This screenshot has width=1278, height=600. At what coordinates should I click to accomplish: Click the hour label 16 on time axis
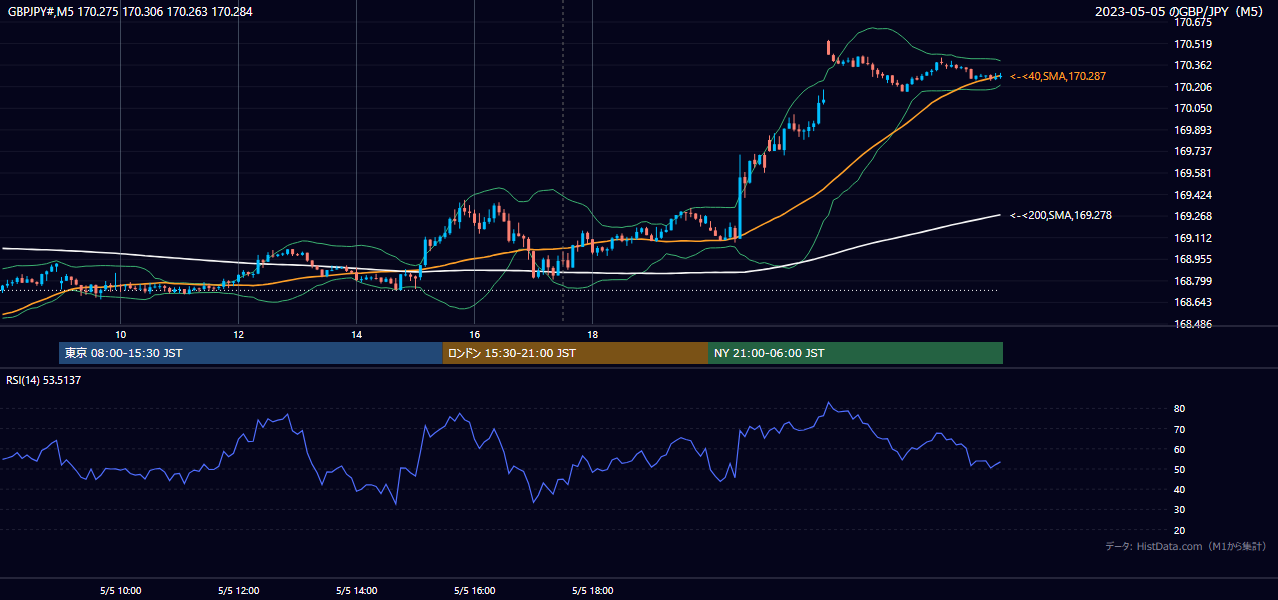click(474, 334)
